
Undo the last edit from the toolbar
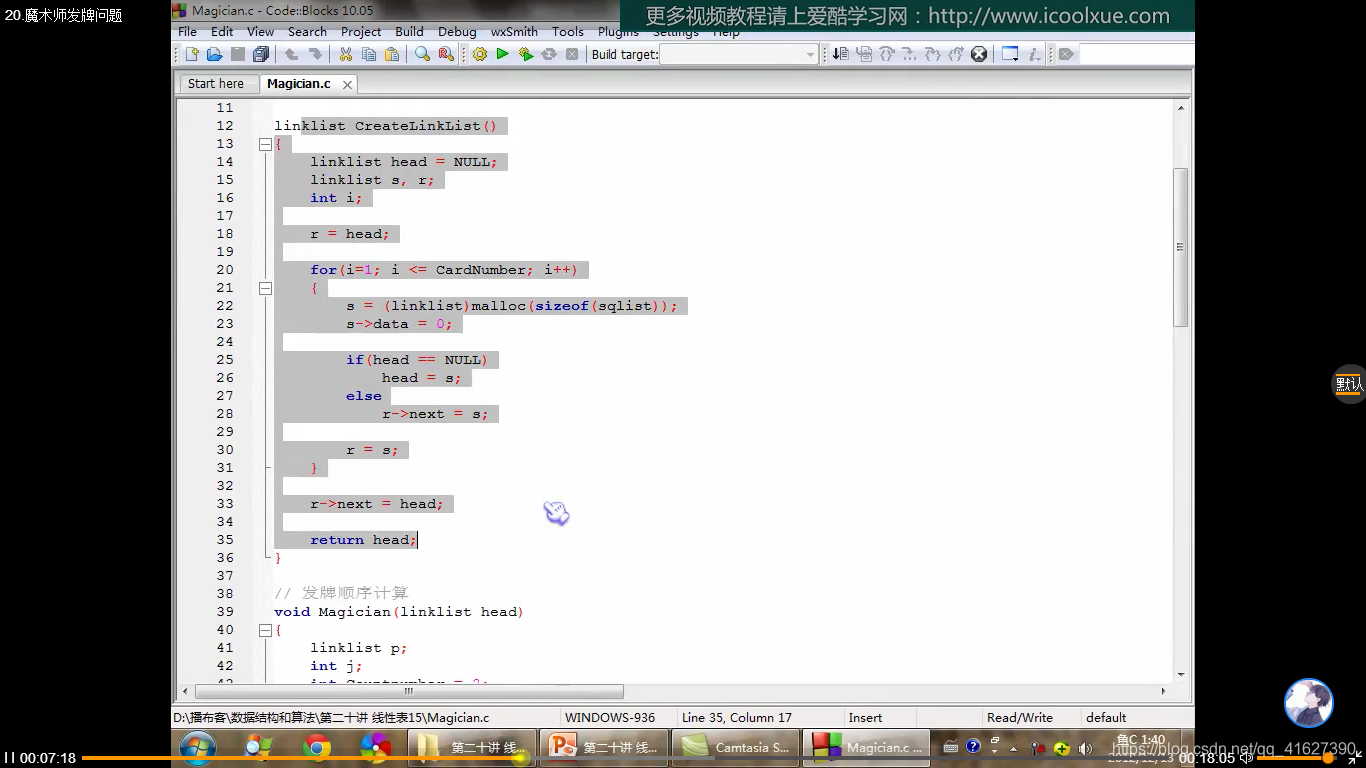pyautogui.click(x=291, y=54)
